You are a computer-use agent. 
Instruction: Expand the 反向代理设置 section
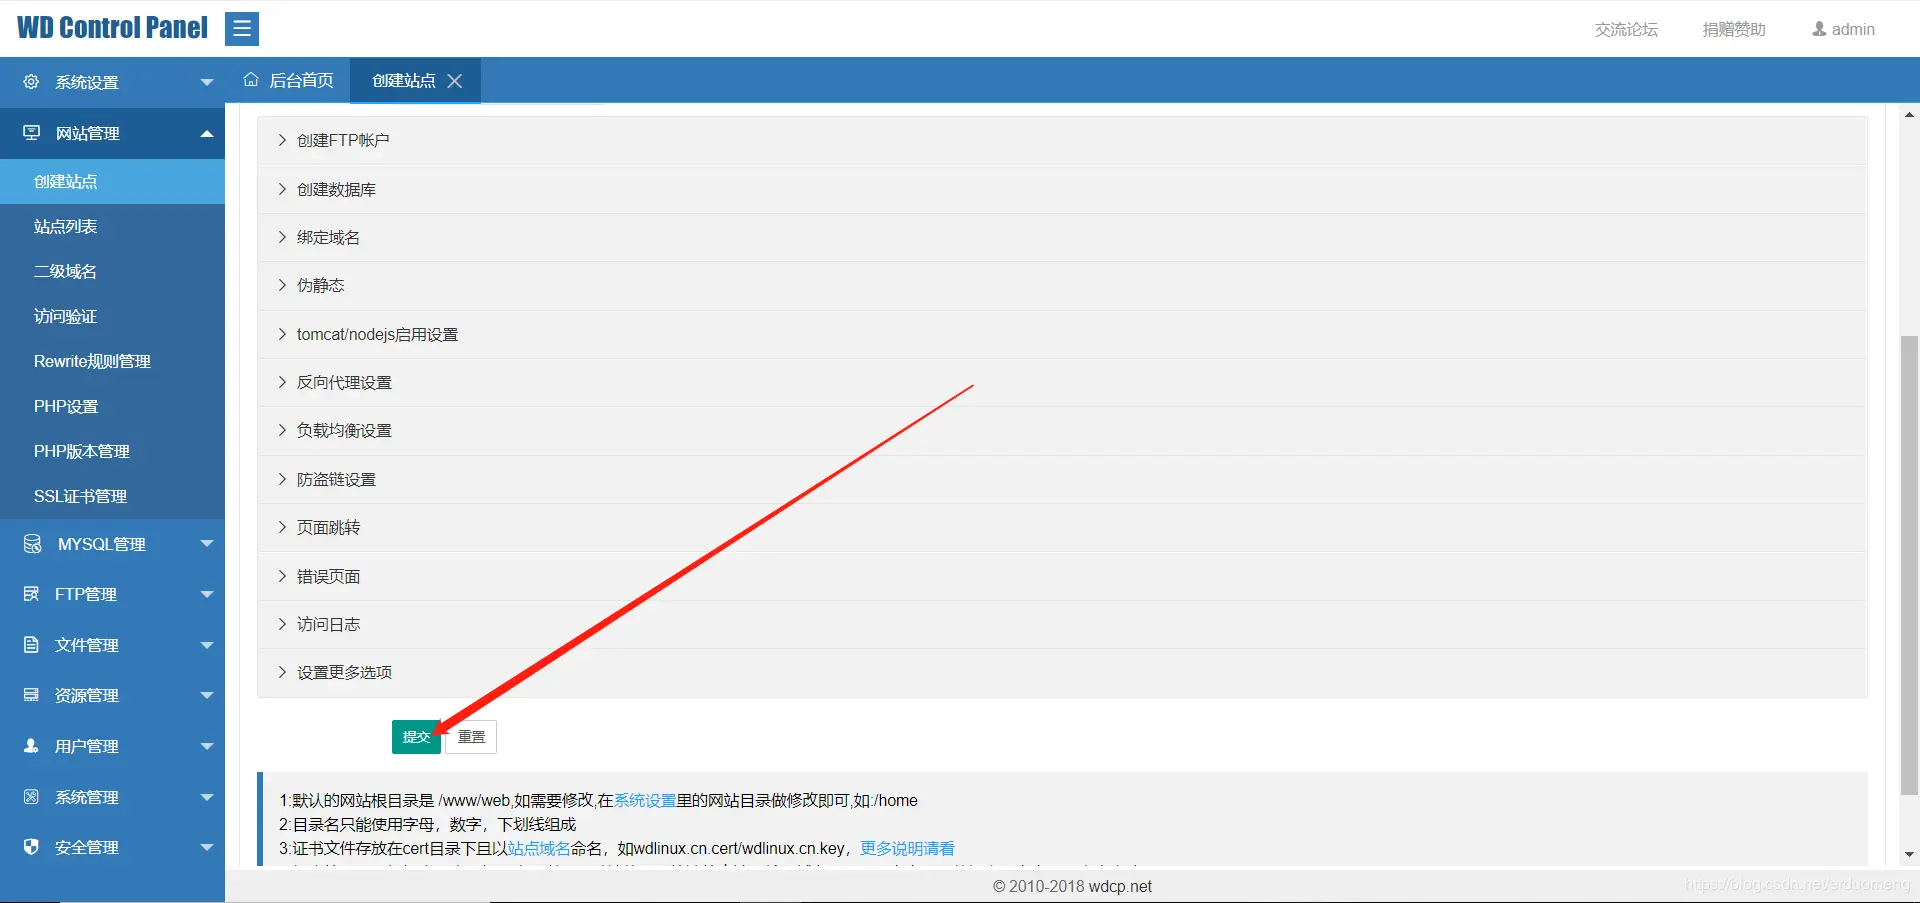(x=1062, y=382)
